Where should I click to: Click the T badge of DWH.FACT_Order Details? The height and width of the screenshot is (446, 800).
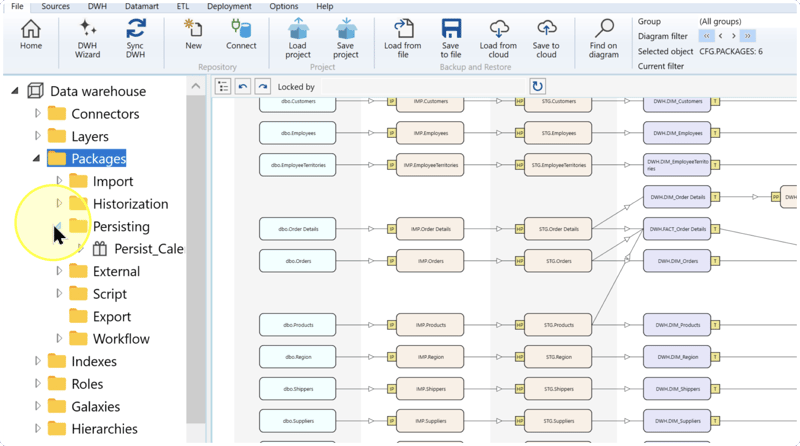coord(715,229)
